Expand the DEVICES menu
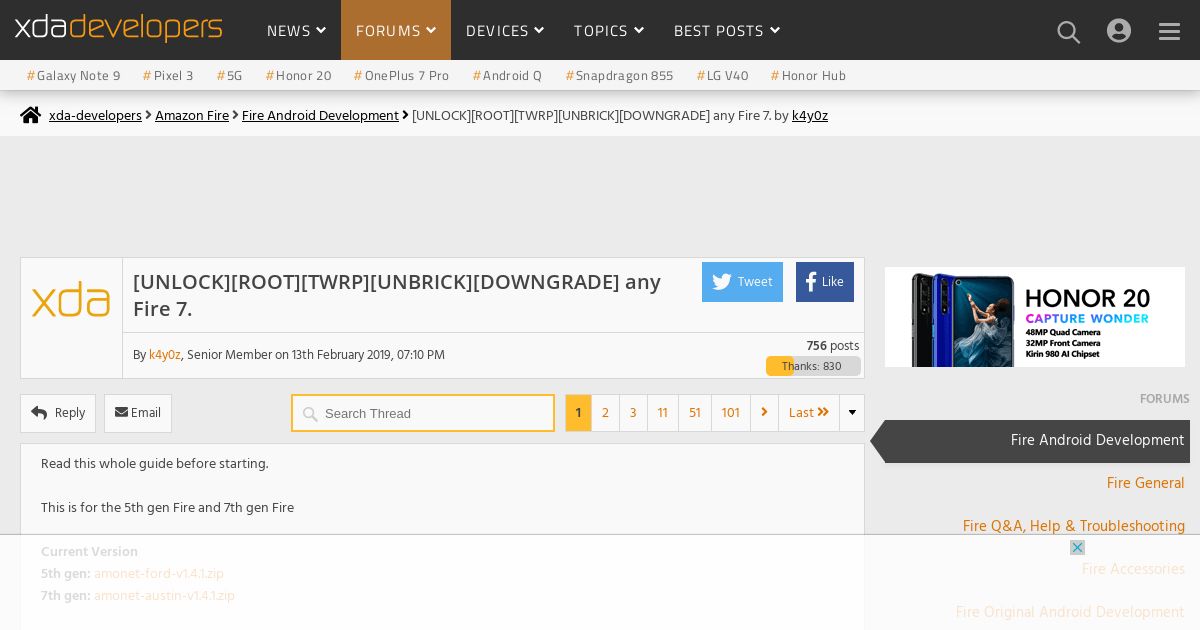This screenshot has width=1200, height=630. [505, 31]
